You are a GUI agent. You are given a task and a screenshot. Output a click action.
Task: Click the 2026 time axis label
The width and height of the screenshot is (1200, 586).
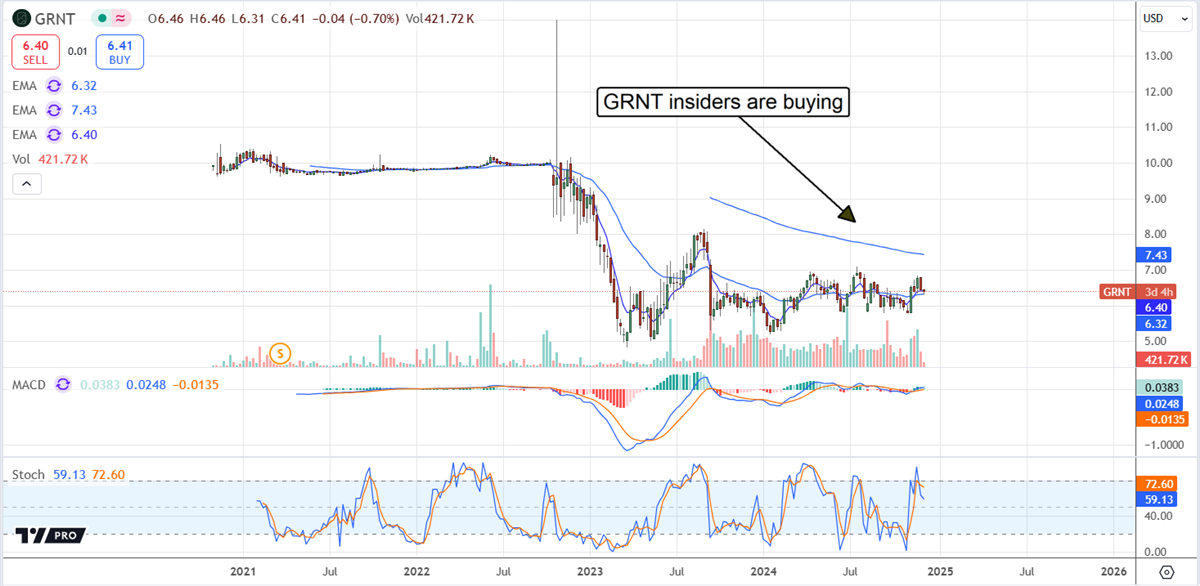(x=1113, y=571)
